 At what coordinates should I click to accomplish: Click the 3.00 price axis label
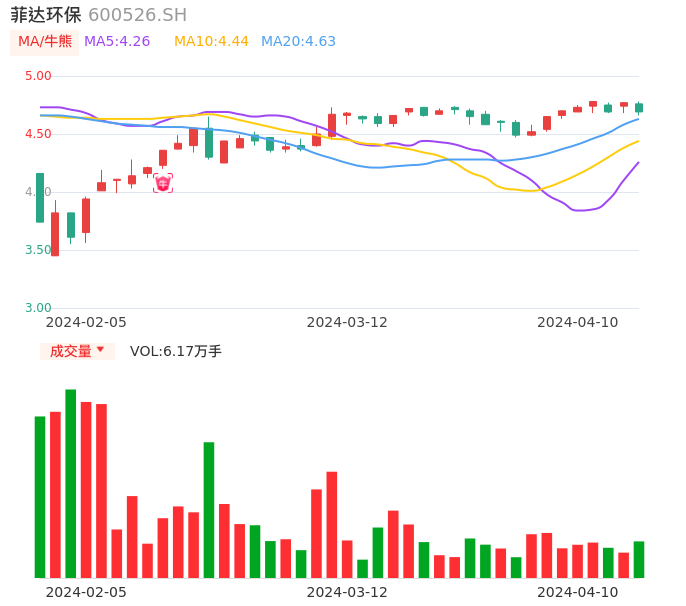[38, 308]
